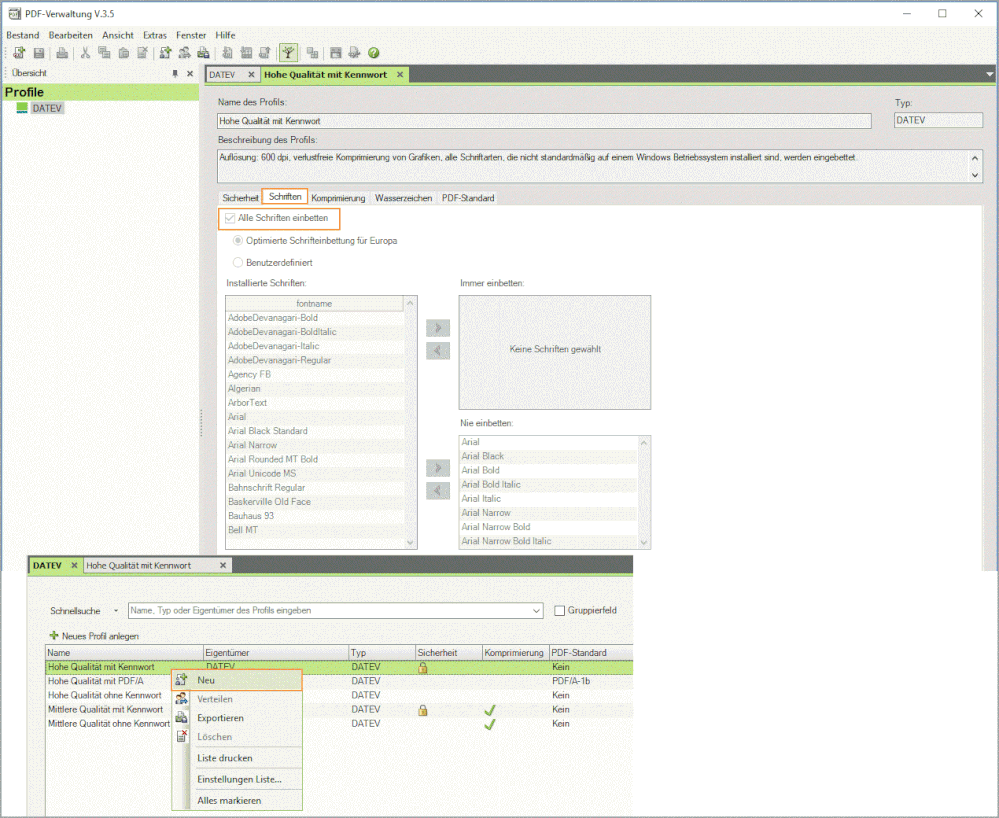Pin the Übersicht panel with pushpin icon

175,74
